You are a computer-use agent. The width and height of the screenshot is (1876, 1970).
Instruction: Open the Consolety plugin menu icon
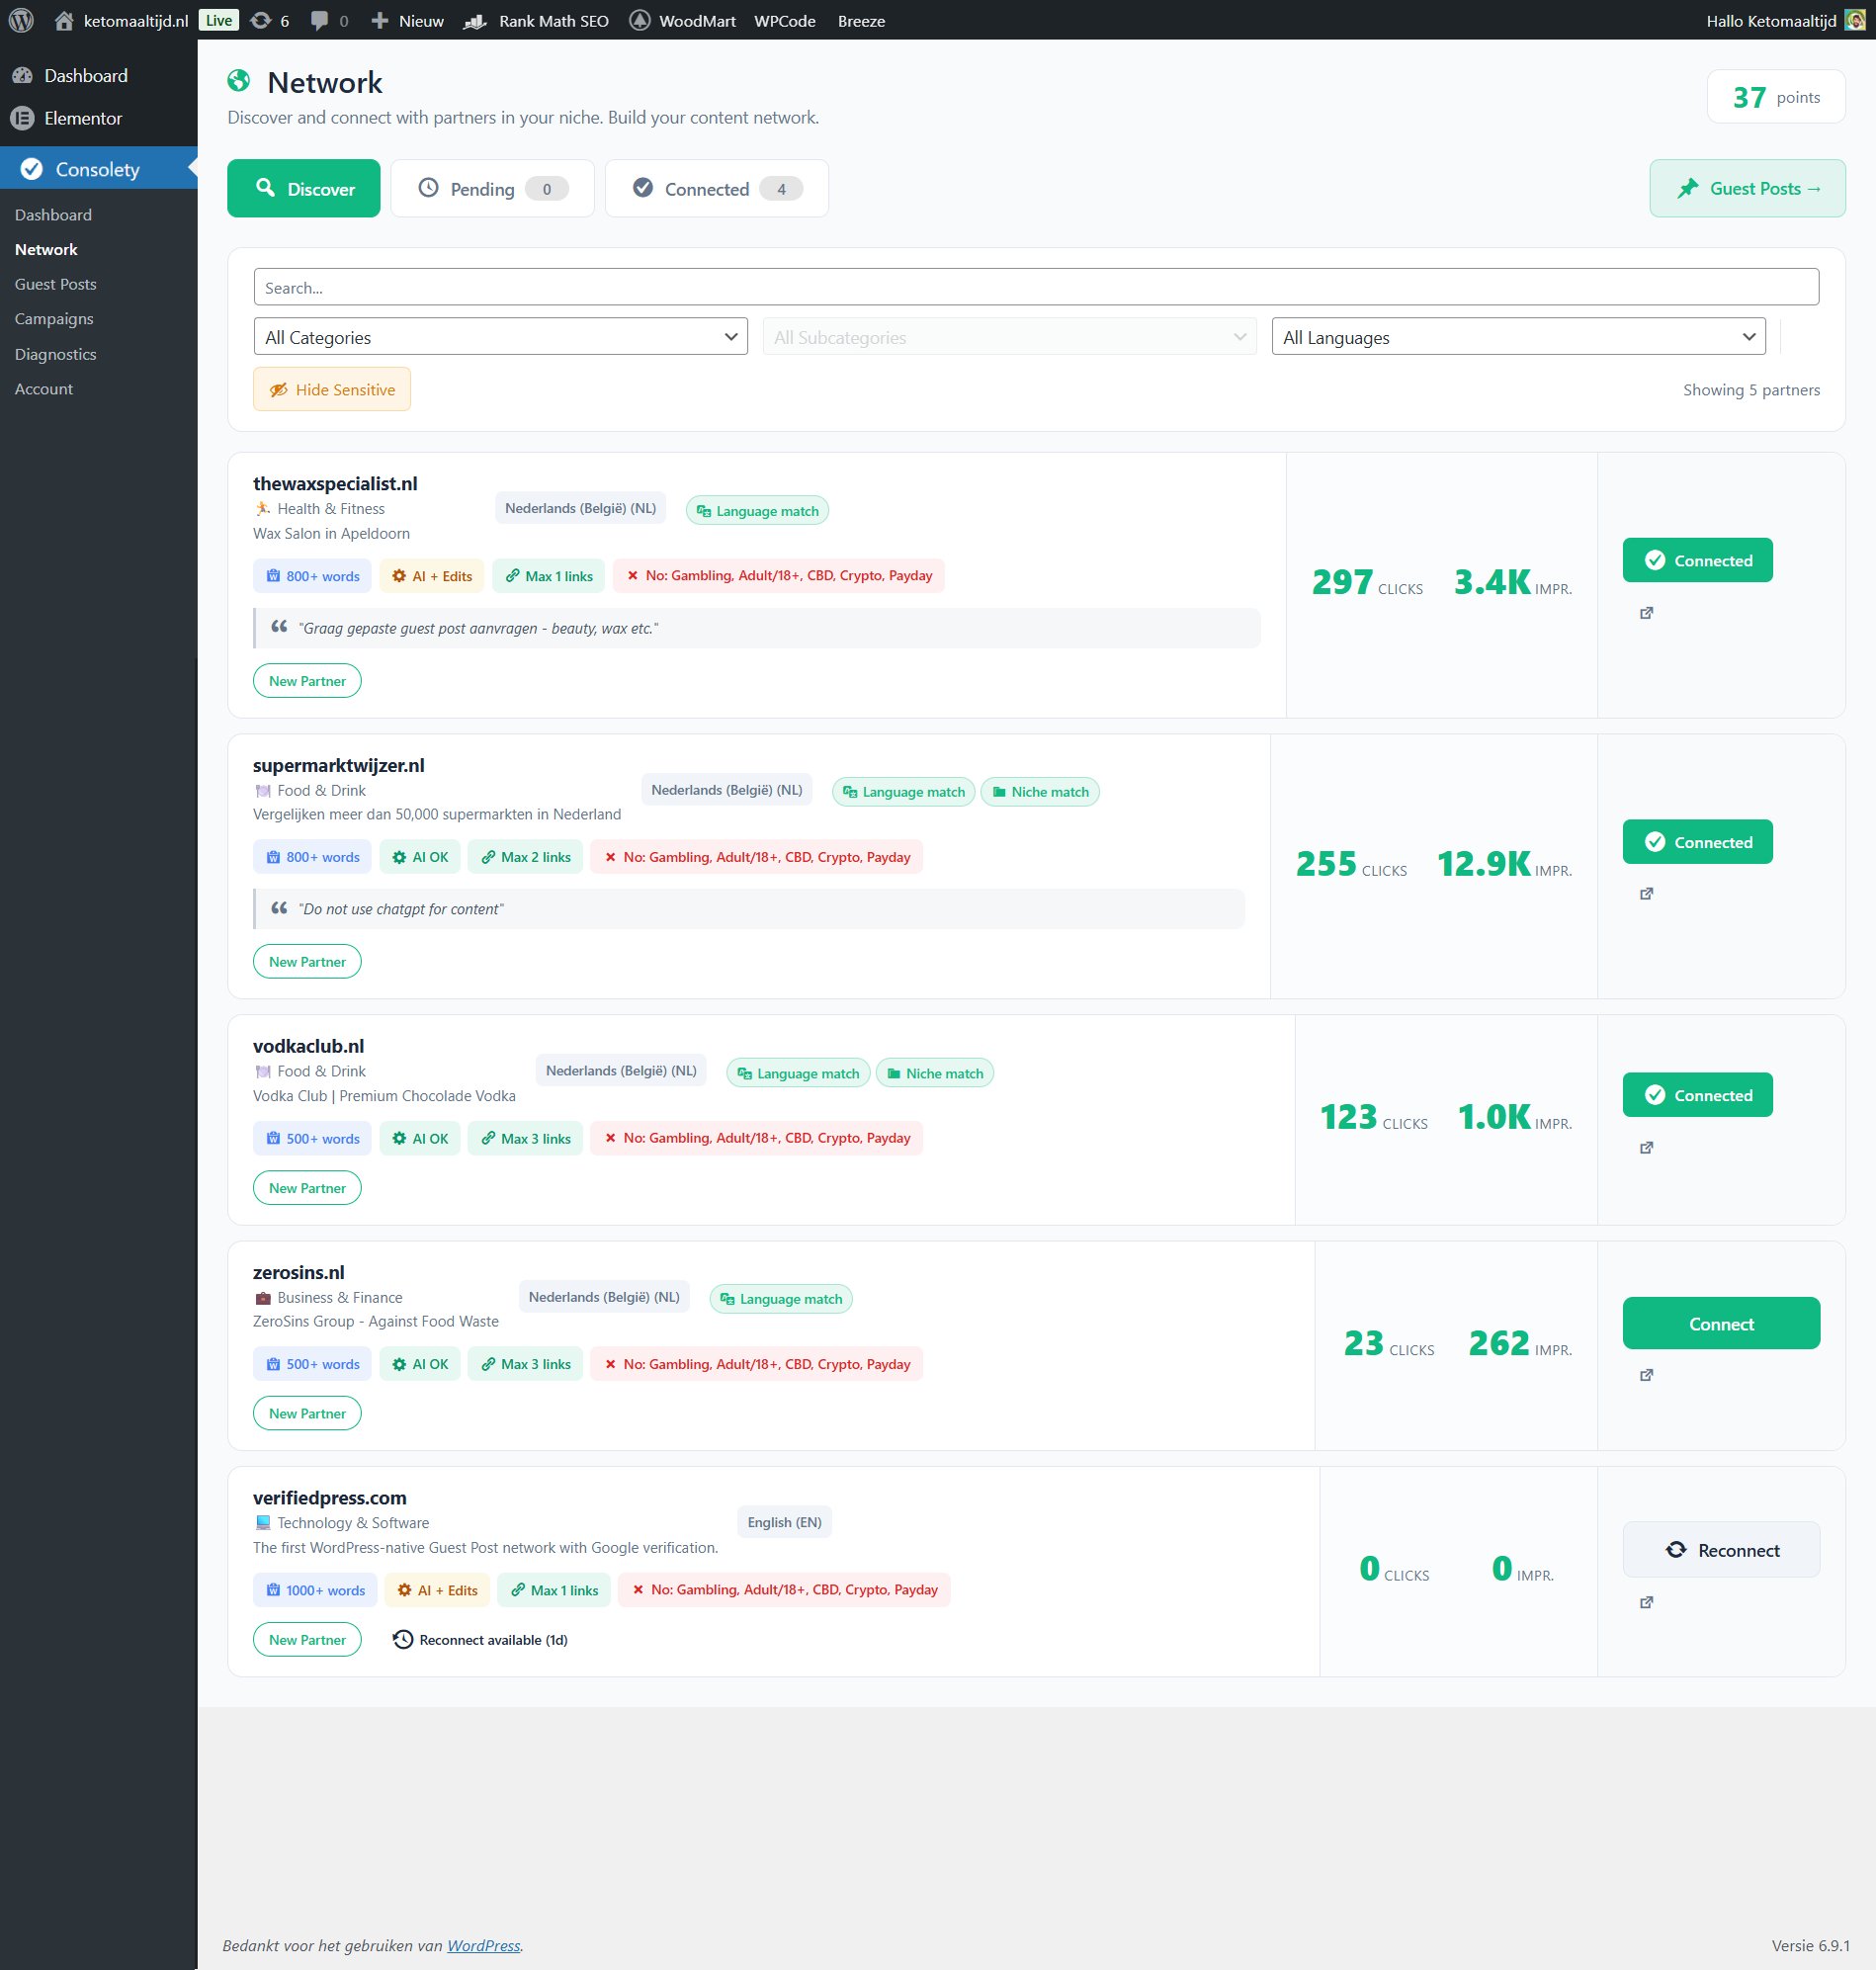[x=31, y=168]
